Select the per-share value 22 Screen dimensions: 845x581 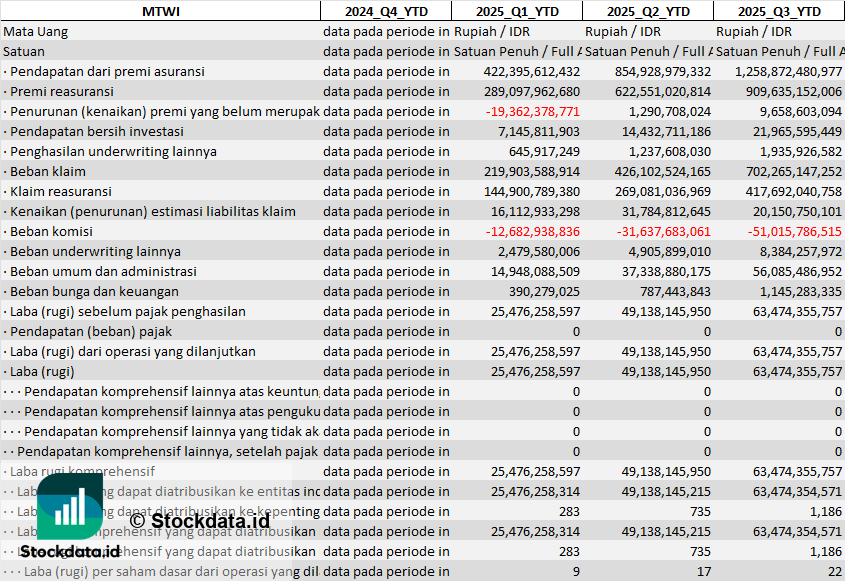tap(835, 571)
